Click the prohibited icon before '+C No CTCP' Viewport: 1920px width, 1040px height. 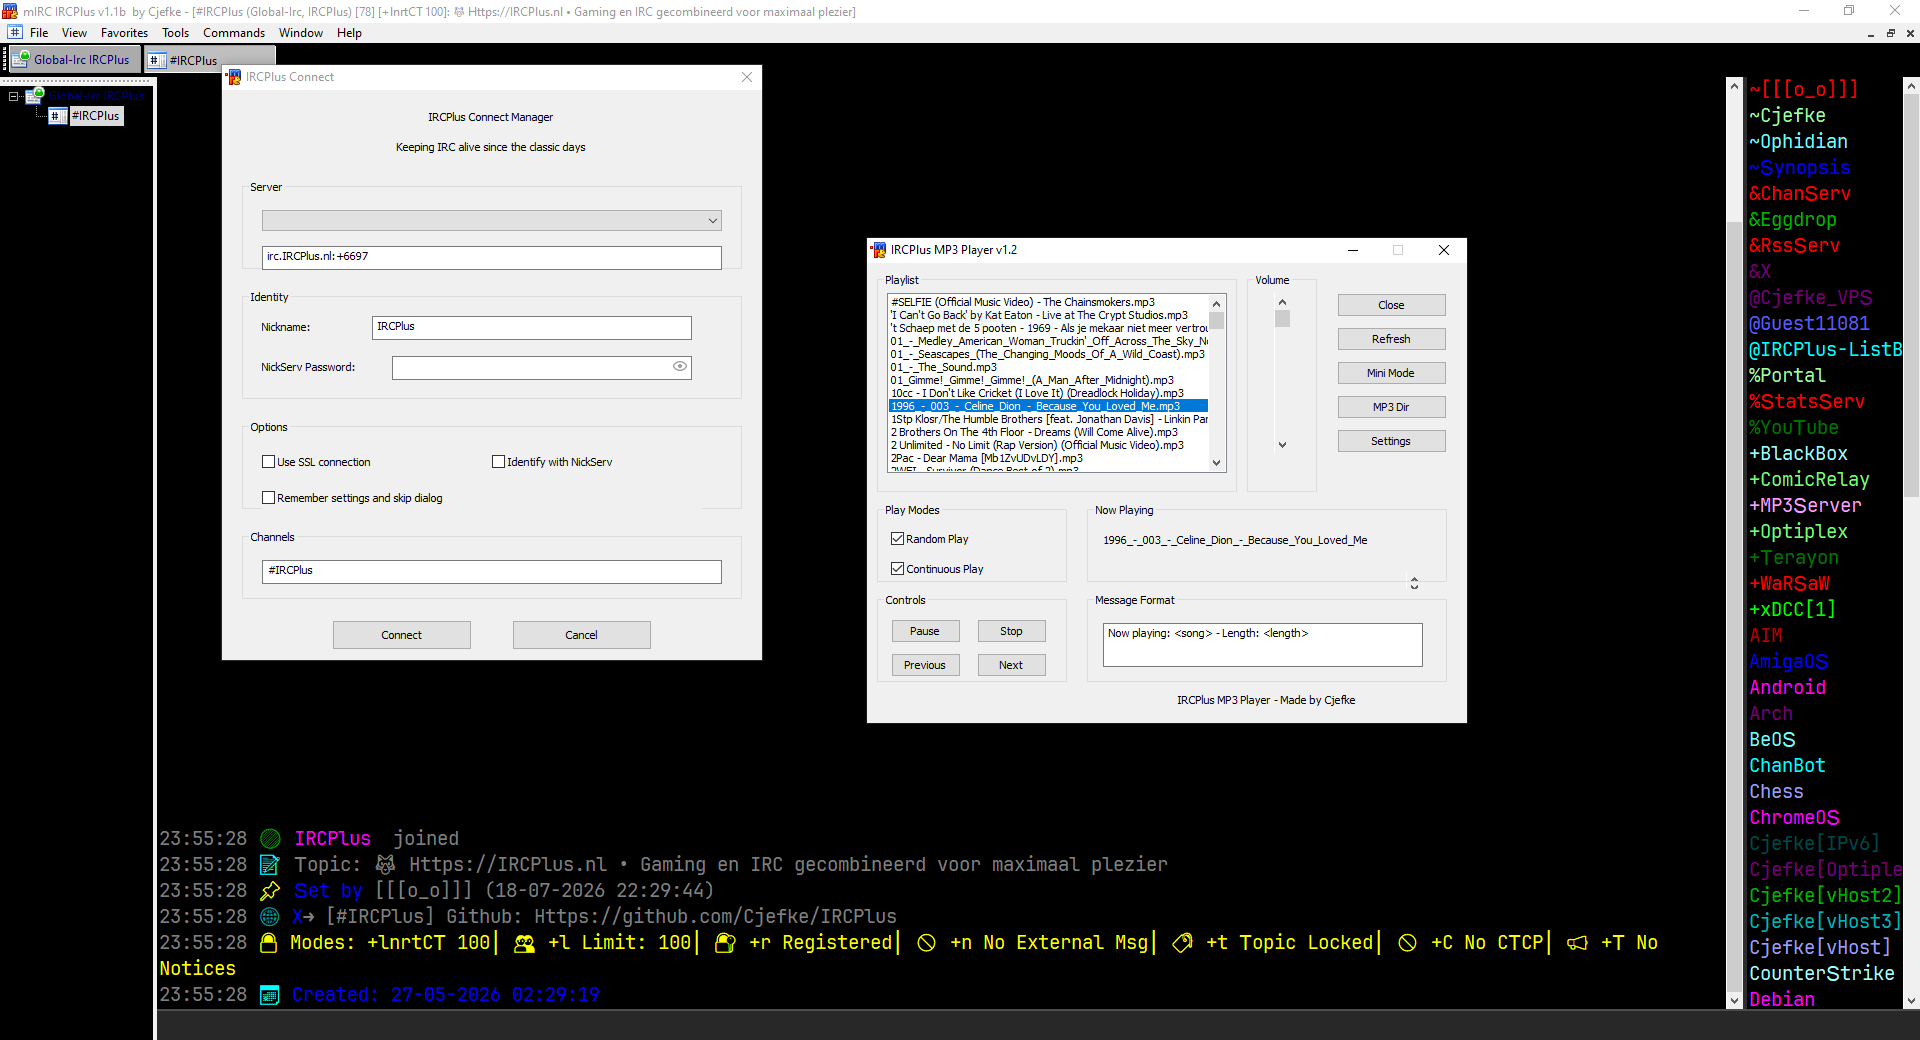coord(1407,943)
